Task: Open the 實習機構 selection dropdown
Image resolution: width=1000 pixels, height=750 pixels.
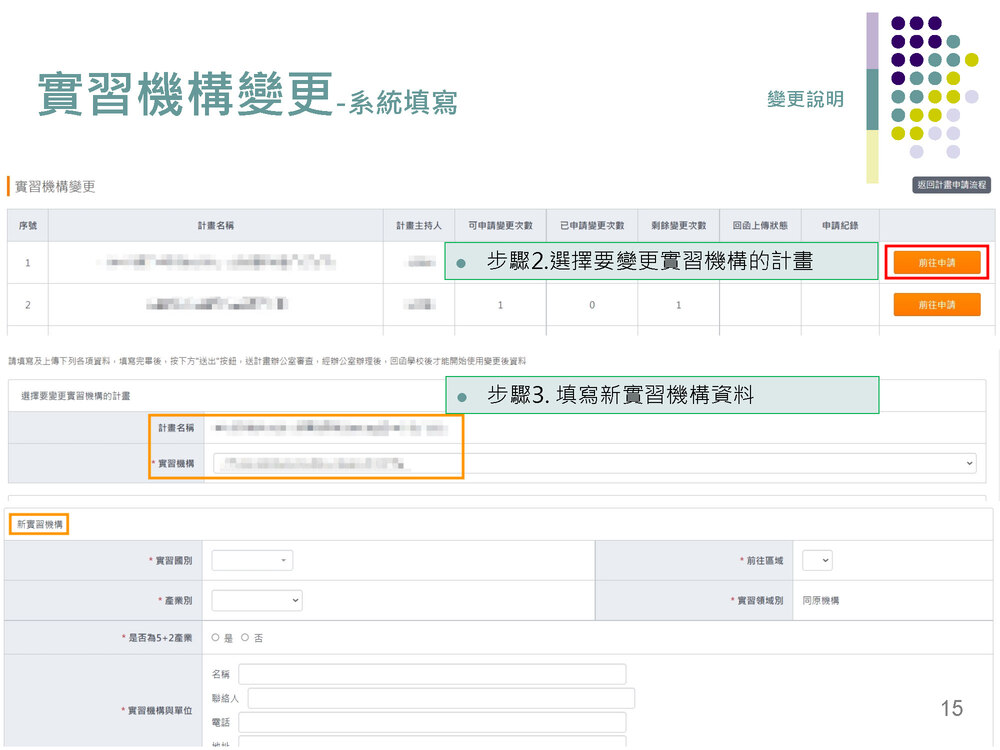Action: point(594,463)
